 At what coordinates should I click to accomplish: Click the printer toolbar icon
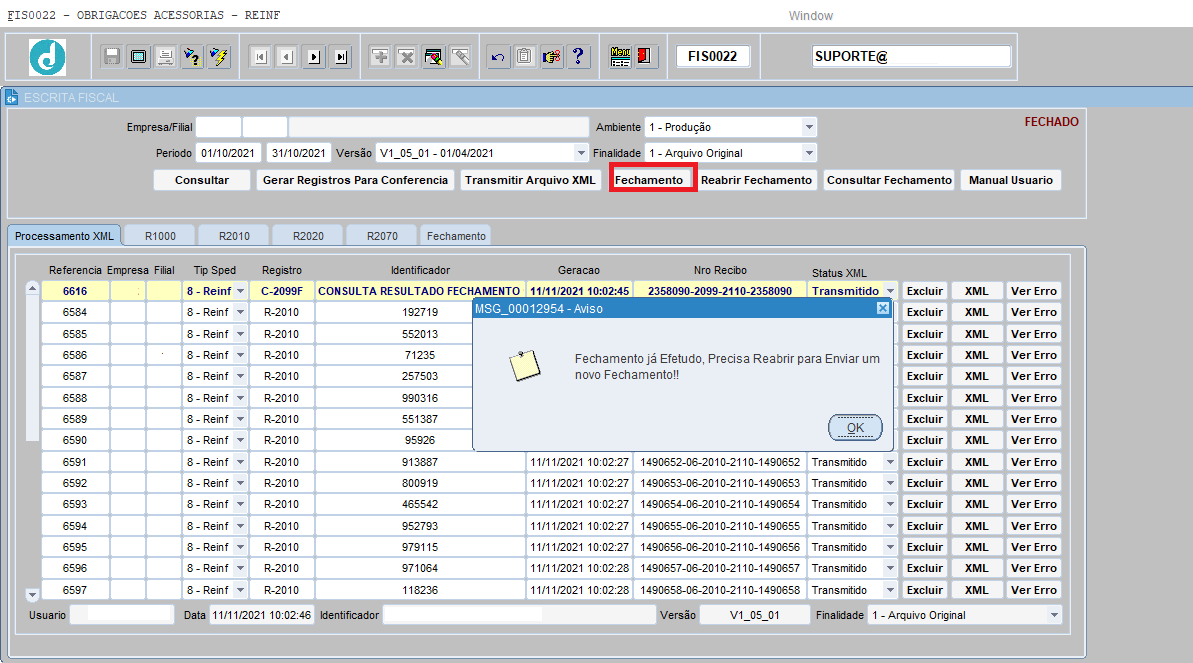[165, 56]
